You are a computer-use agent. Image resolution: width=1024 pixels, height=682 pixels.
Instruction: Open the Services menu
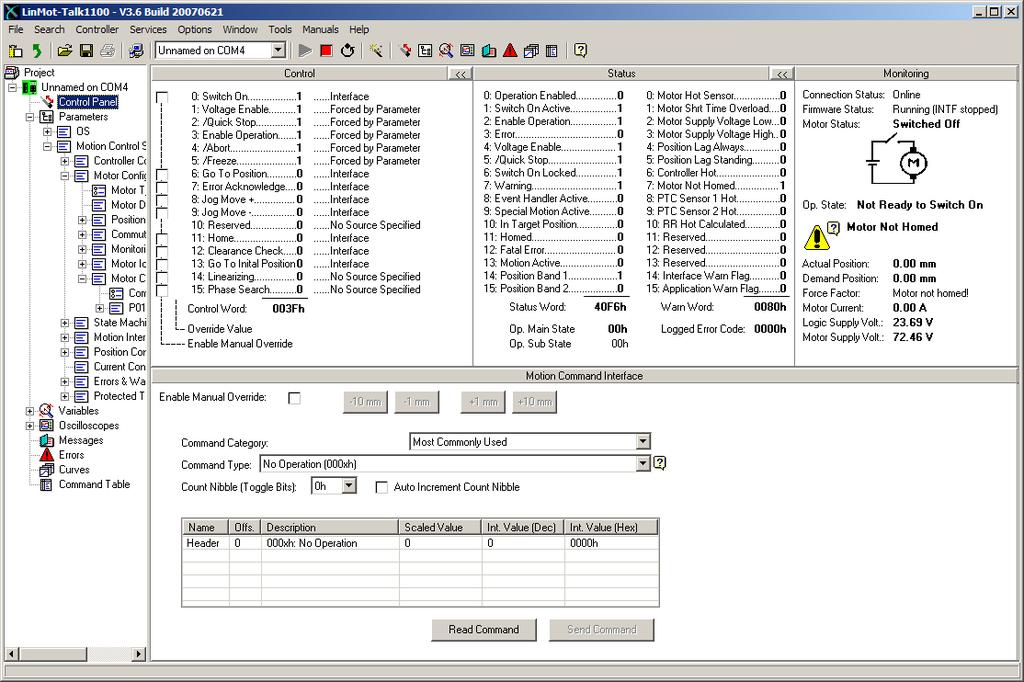pos(148,29)
